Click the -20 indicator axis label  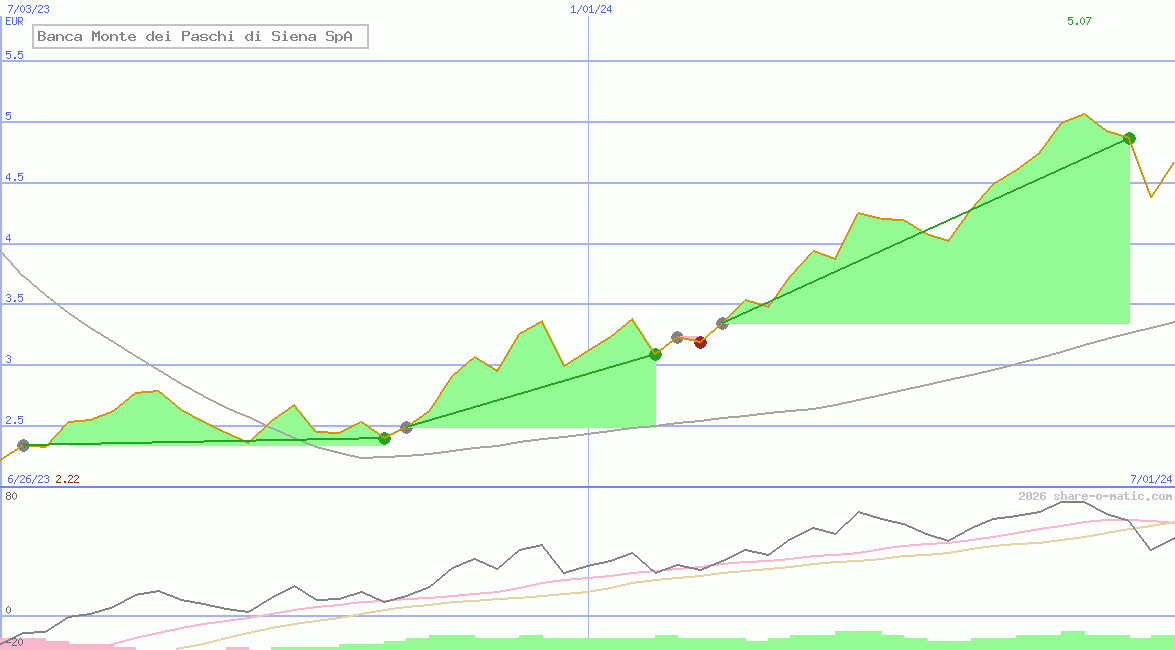click(13, 643)
